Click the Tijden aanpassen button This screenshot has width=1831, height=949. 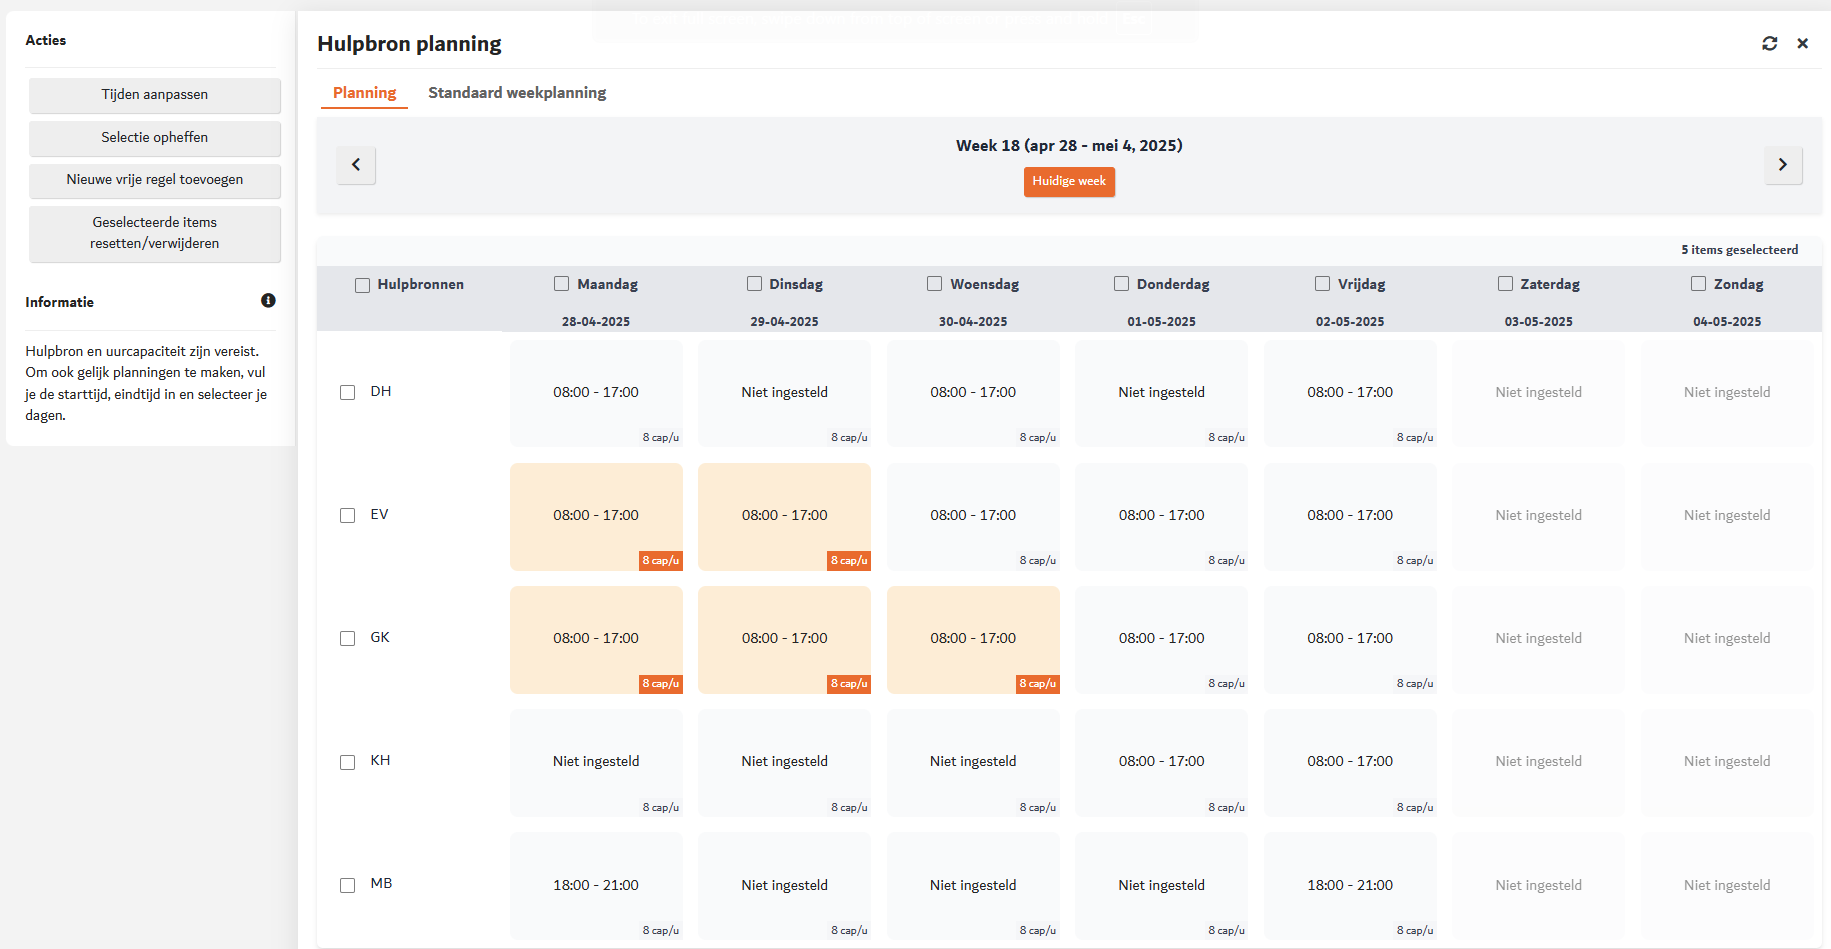pyautogui.click(x=155, y=95)
